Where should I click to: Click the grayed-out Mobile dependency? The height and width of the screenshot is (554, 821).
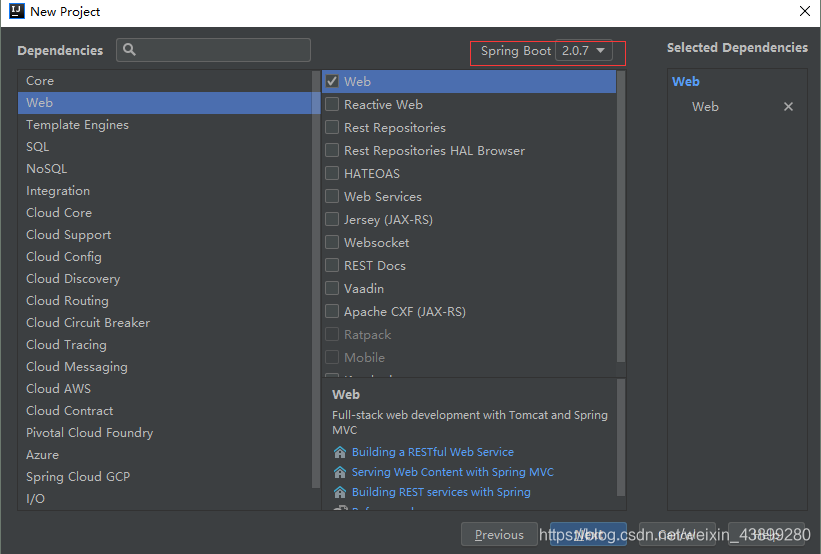point(364,358)
